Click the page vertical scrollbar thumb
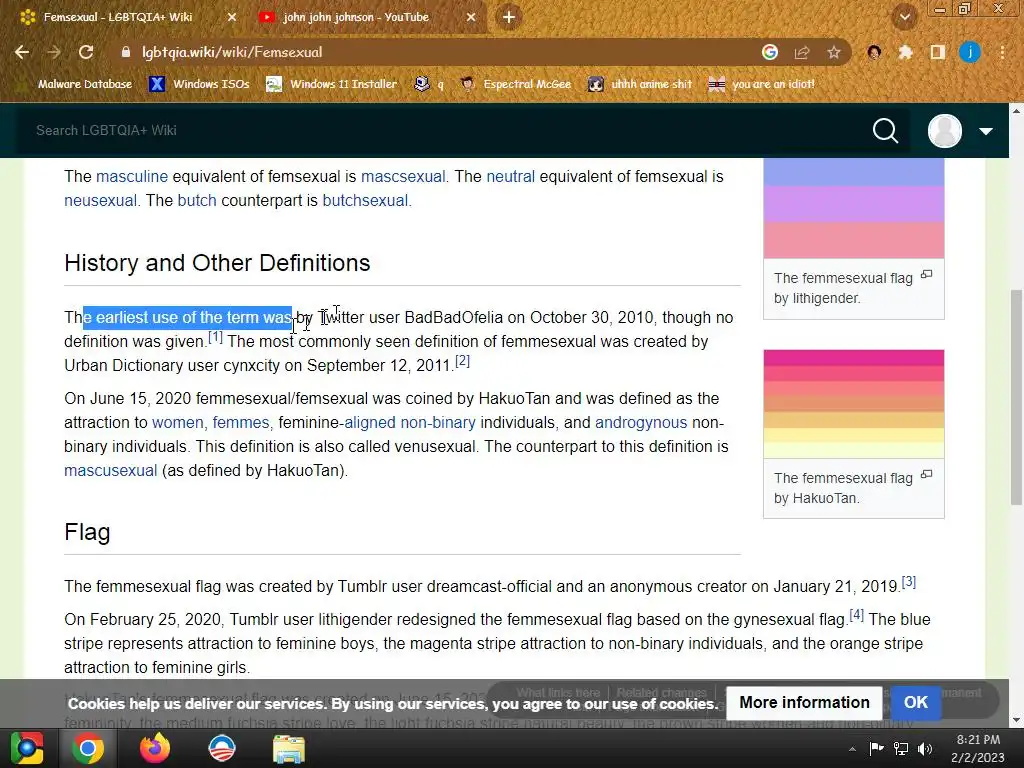Screen dimensions: 1024x768 tap(1016, 397)
